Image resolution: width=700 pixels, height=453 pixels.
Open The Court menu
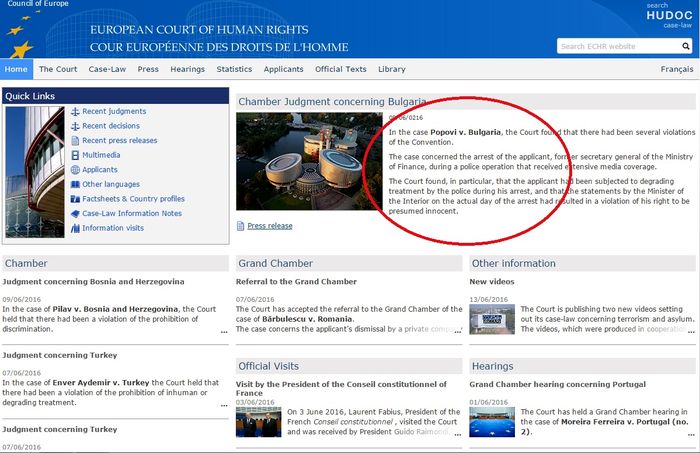(58, 69)
